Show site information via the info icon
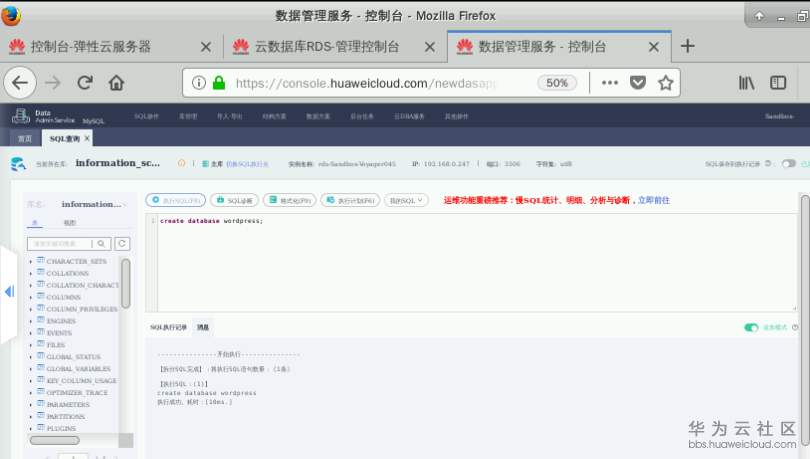This screenshot has height=459, width=810. (x=199, y=83)
